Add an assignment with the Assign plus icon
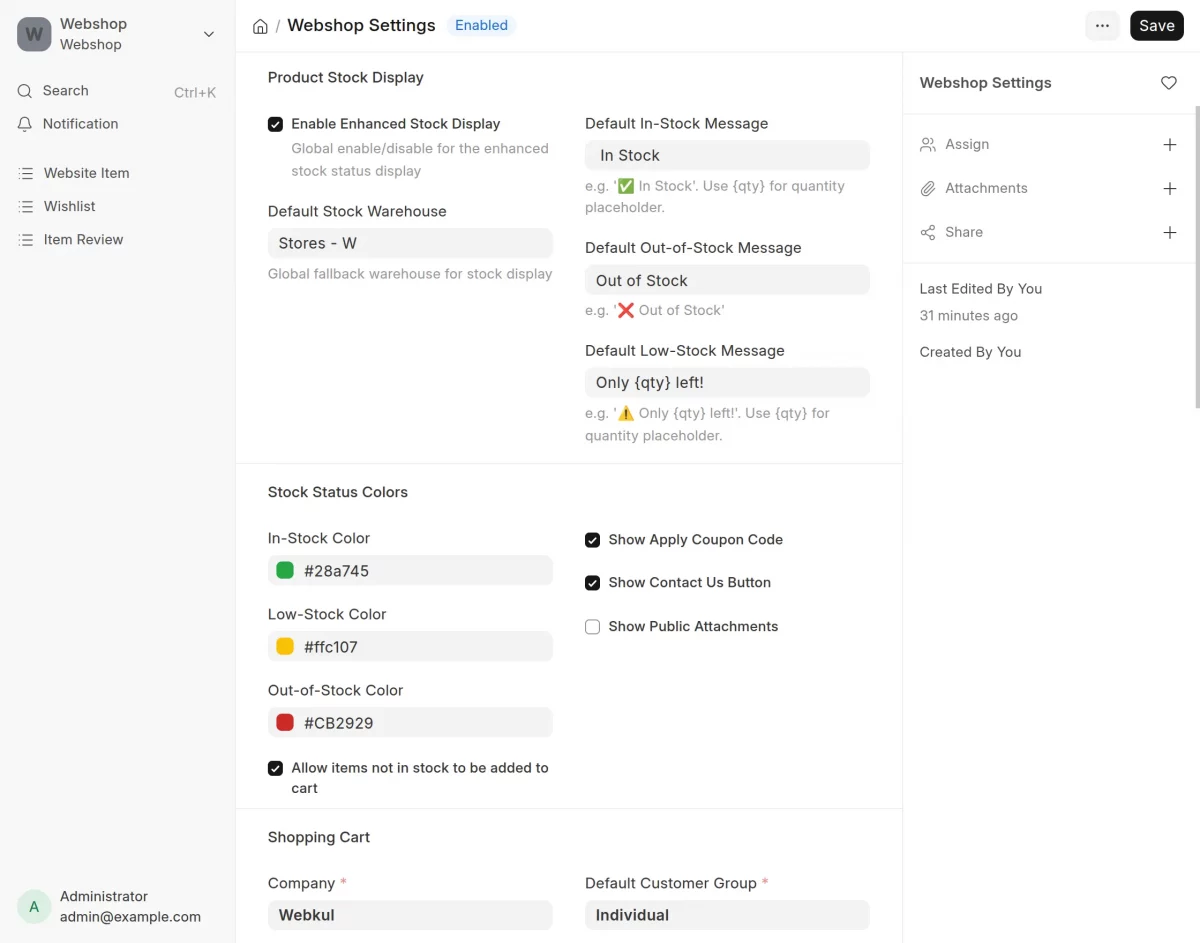Screen dimensions: 1200x943 point(1169,145)
